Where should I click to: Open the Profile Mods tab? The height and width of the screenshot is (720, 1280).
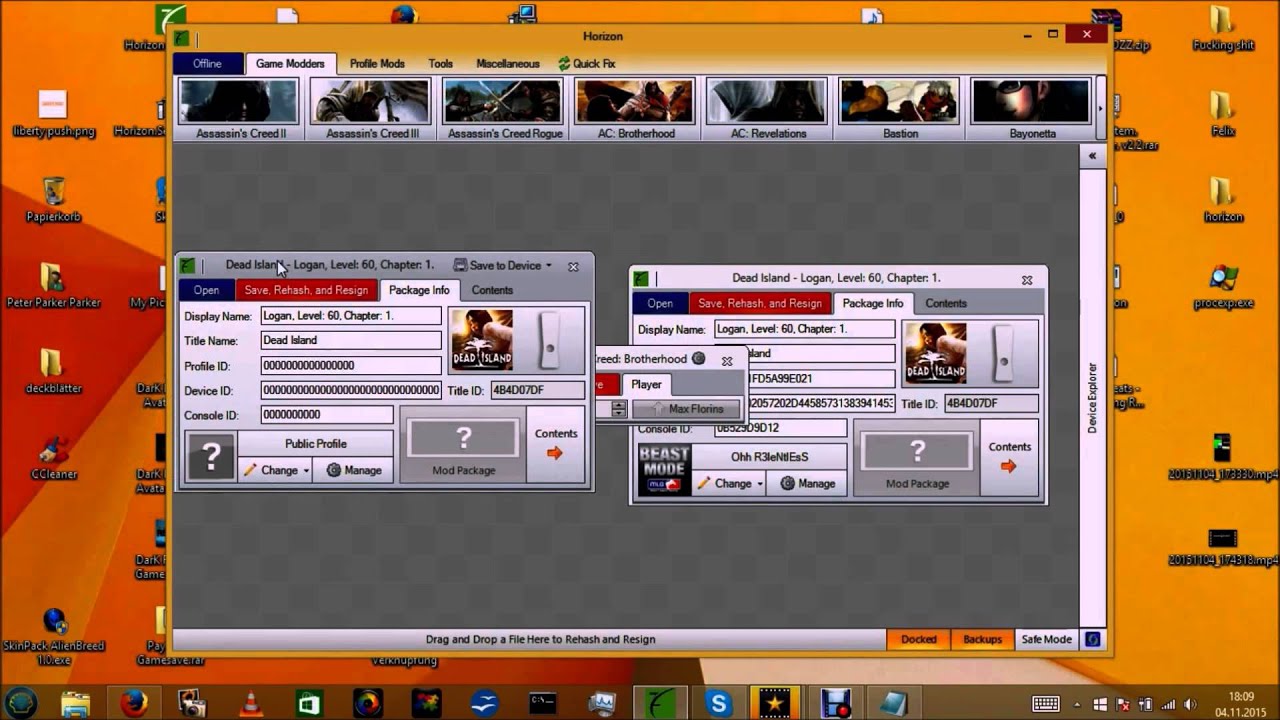[377, 63]
